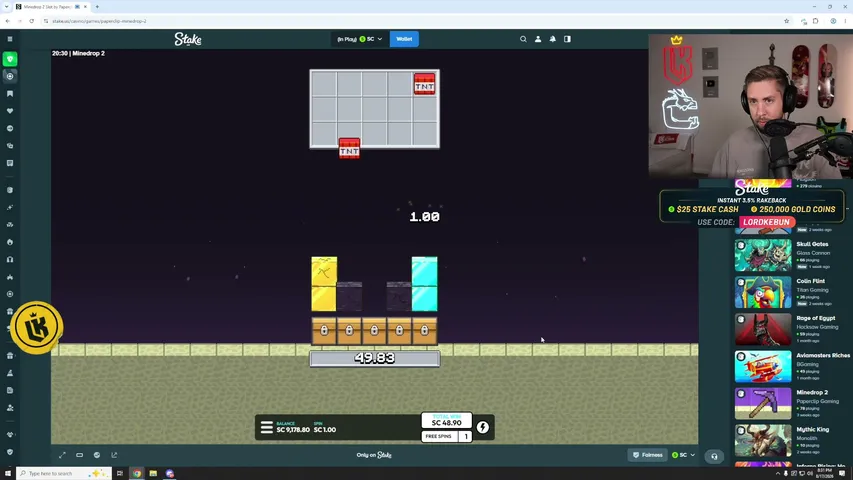Toggle theatre mode rectangle icon below game
The width and height of the screenshot is (853, 480).
79,455
